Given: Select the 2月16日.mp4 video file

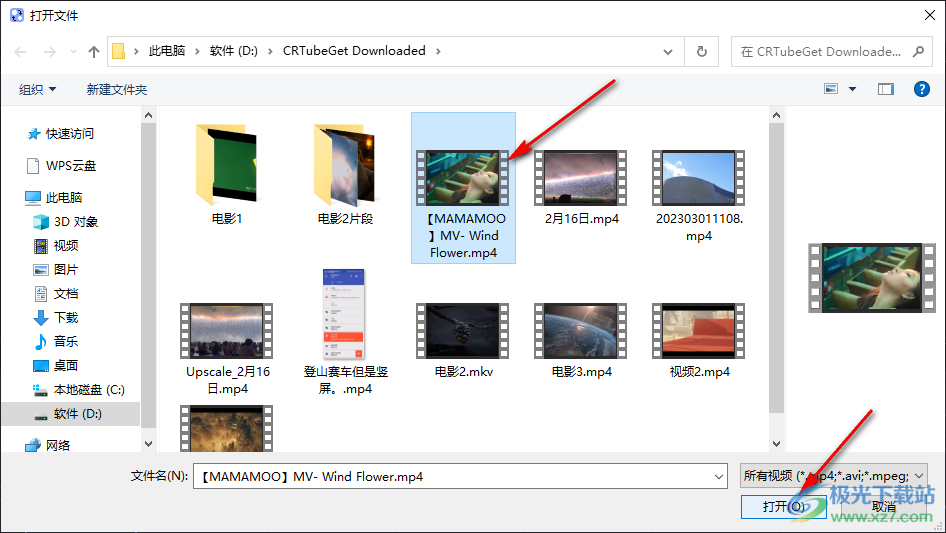Looking at the screenshot, I should pos(582,188).
